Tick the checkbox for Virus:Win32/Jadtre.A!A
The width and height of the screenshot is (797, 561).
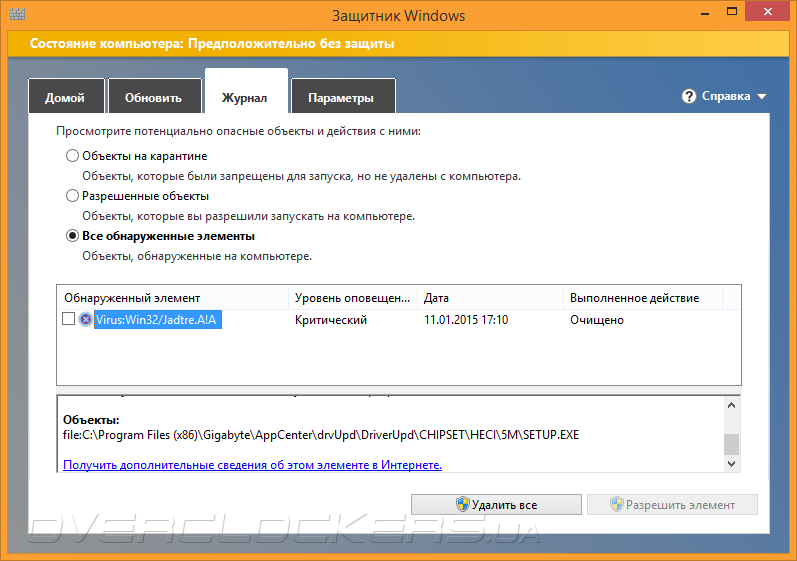(68, 319)
